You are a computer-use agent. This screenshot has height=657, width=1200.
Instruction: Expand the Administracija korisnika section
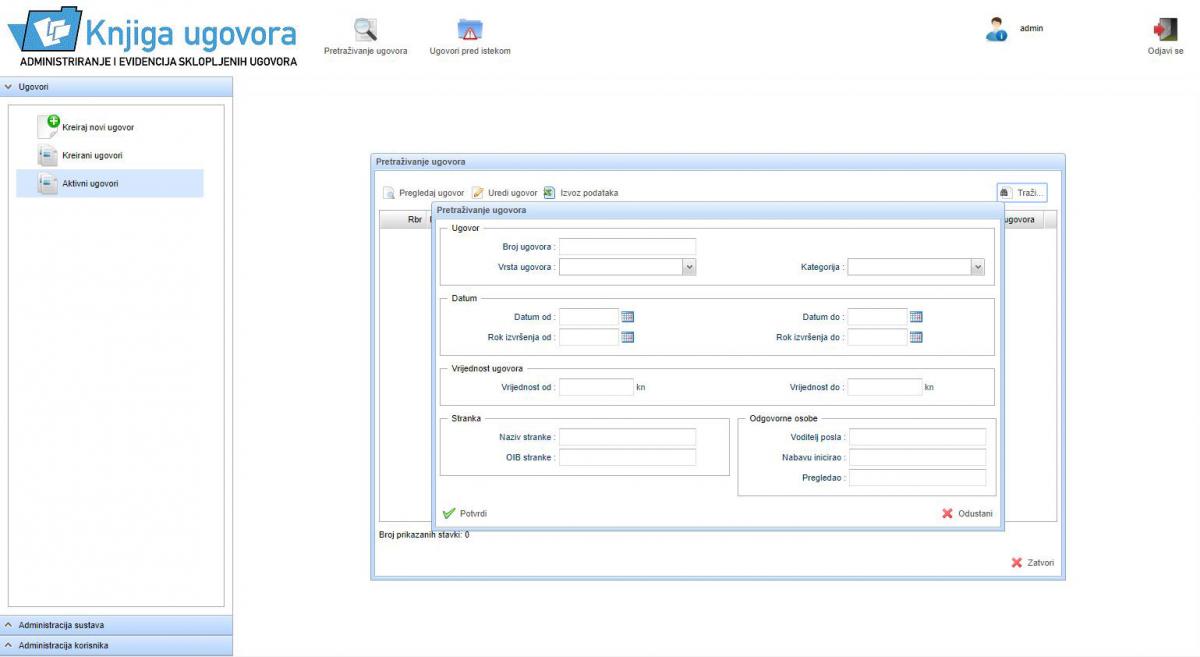[116, 645]
